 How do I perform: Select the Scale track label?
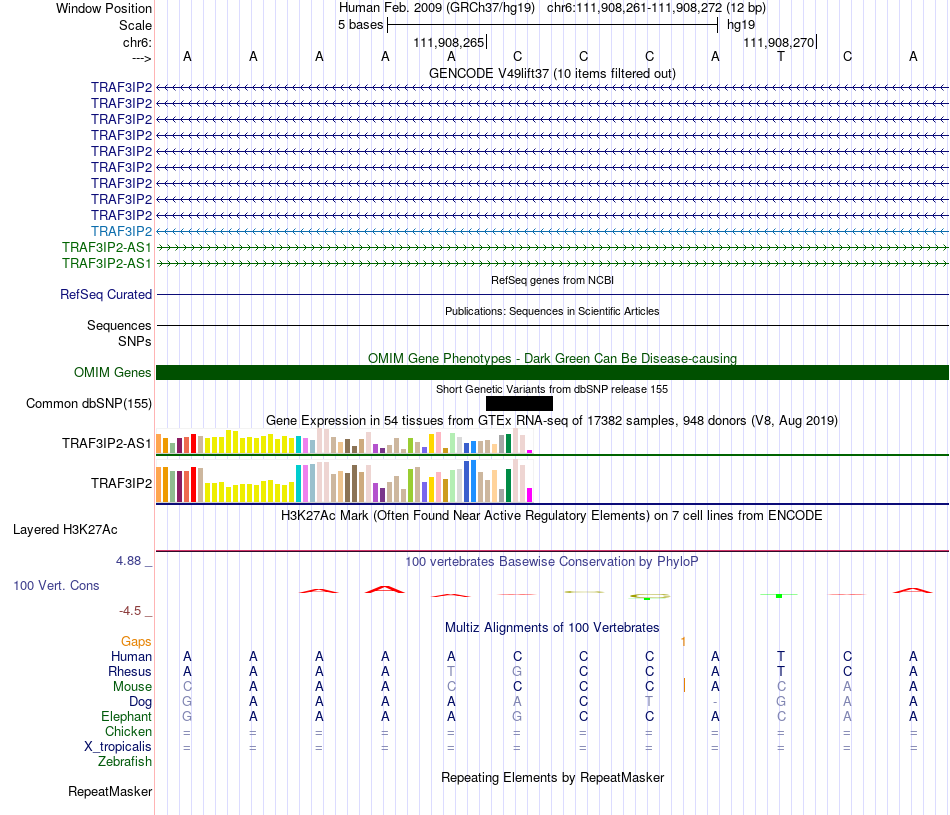pyautogui.click(x=135, y=25)
